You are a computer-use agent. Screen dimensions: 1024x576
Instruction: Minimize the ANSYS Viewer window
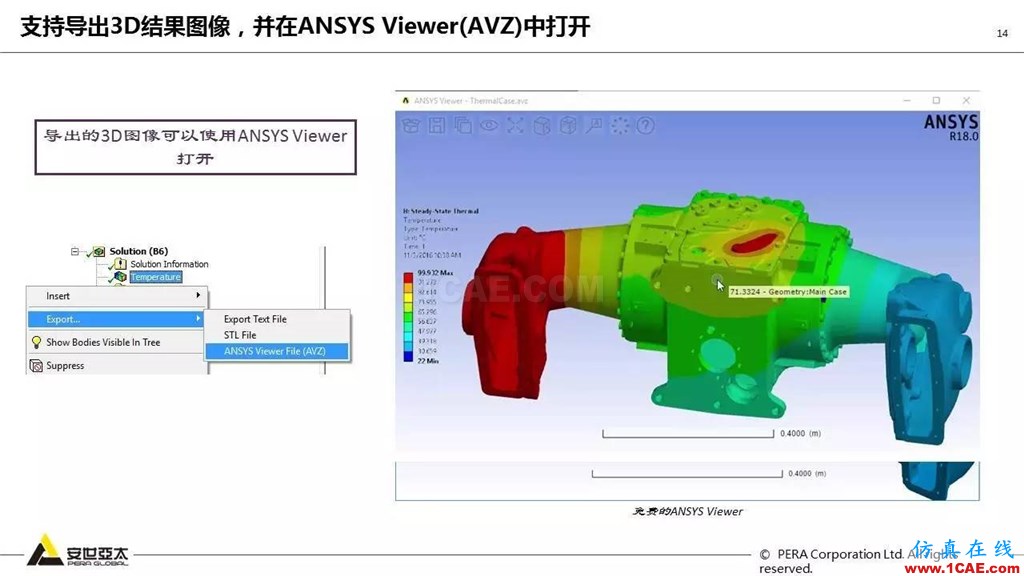coord(907,101)
